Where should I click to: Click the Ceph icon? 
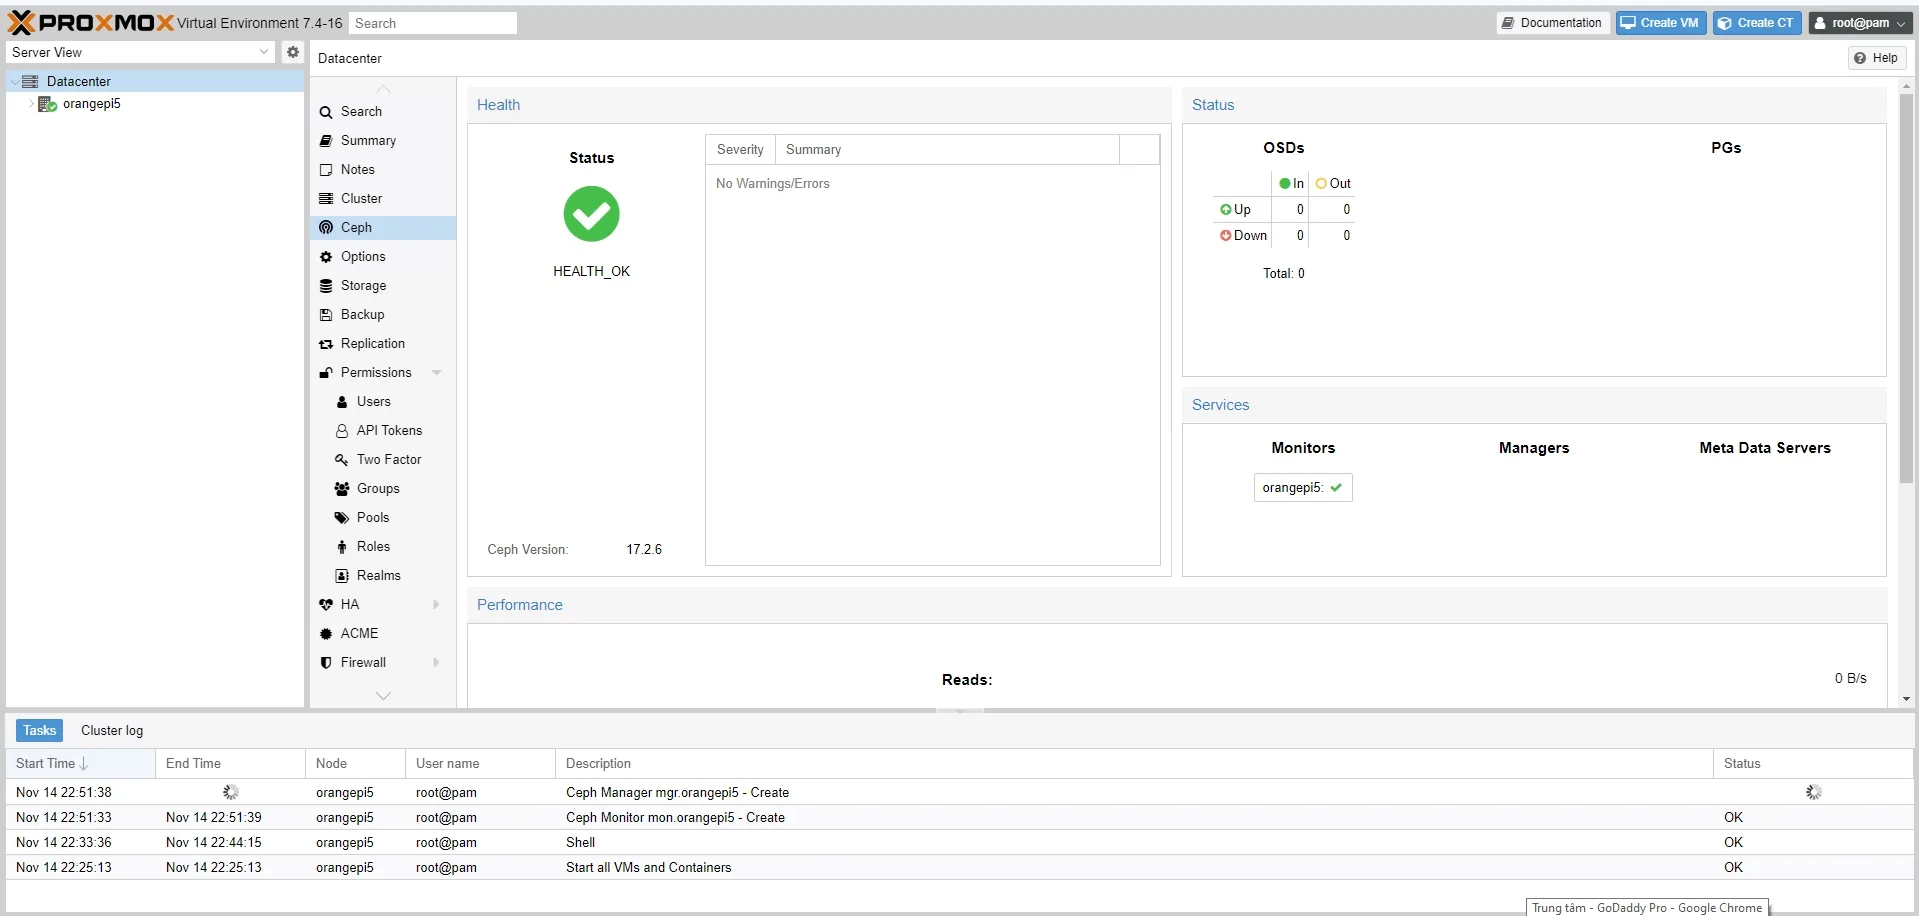(326, 228)
